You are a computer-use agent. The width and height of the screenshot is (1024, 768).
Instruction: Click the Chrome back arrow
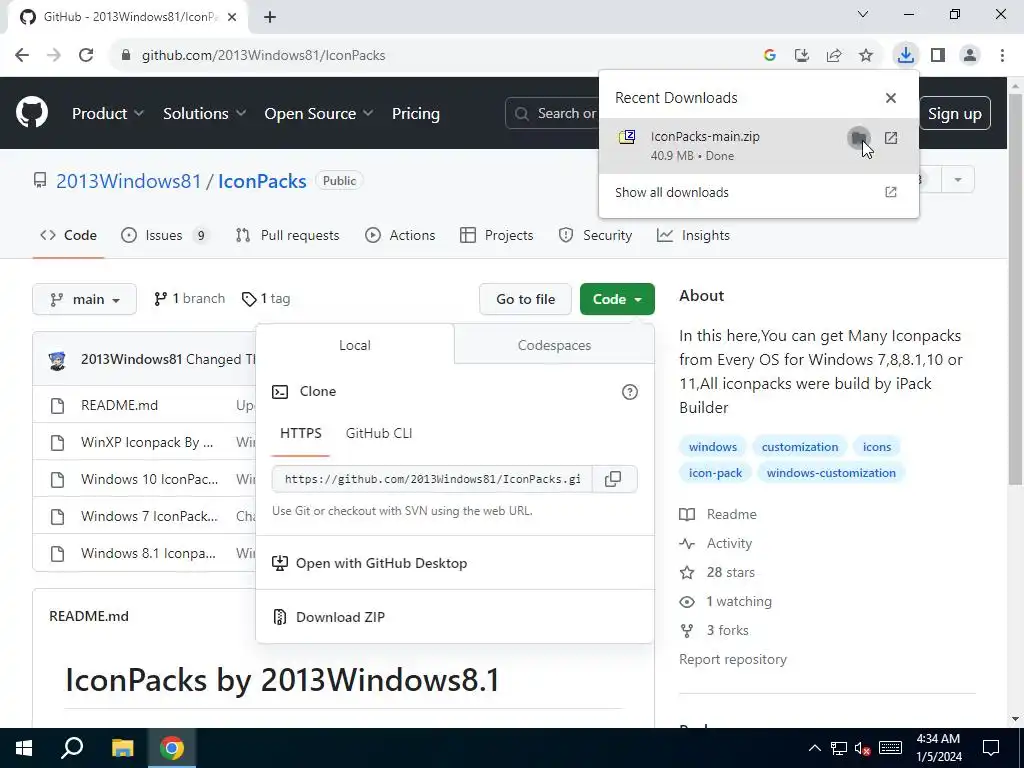pyautogui.click(x=22, y=56)
